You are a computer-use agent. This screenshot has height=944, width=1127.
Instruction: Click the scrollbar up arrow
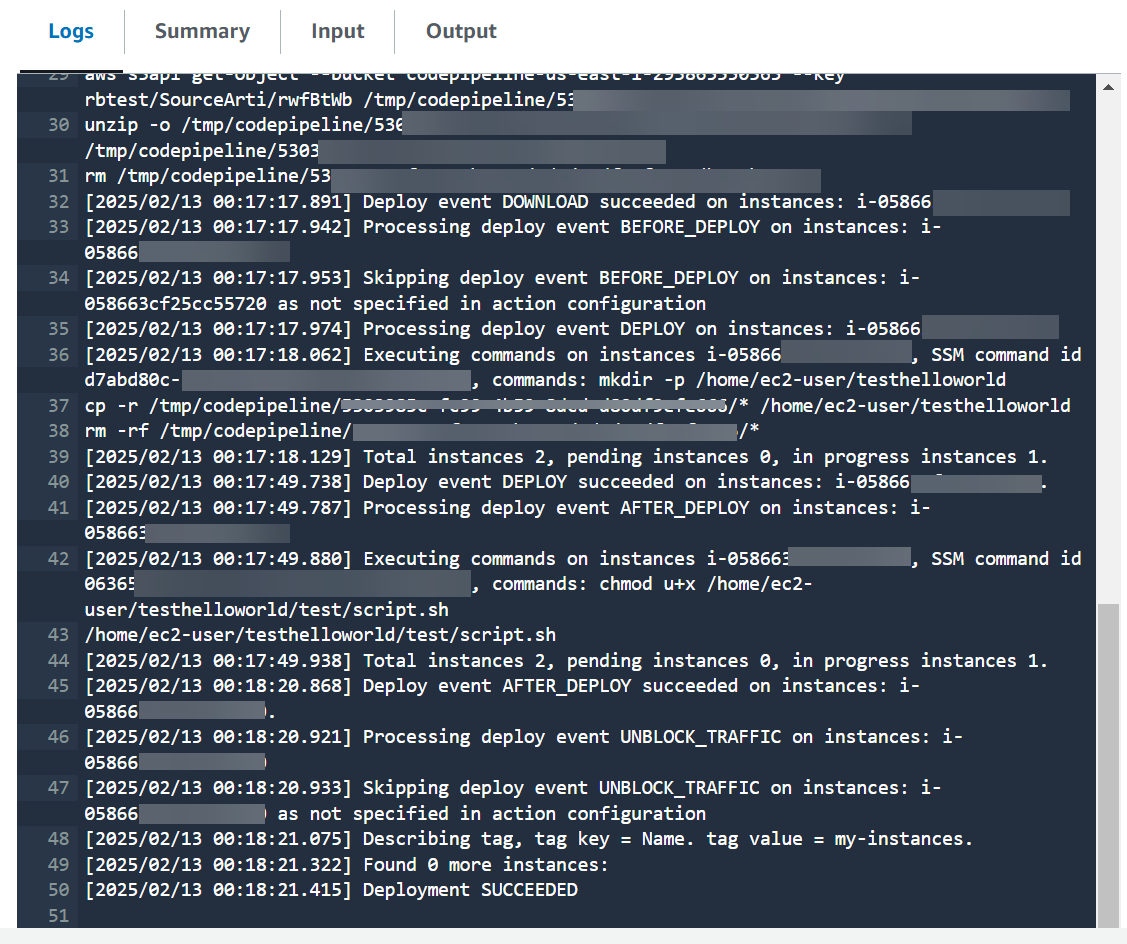click(1109, 86)
